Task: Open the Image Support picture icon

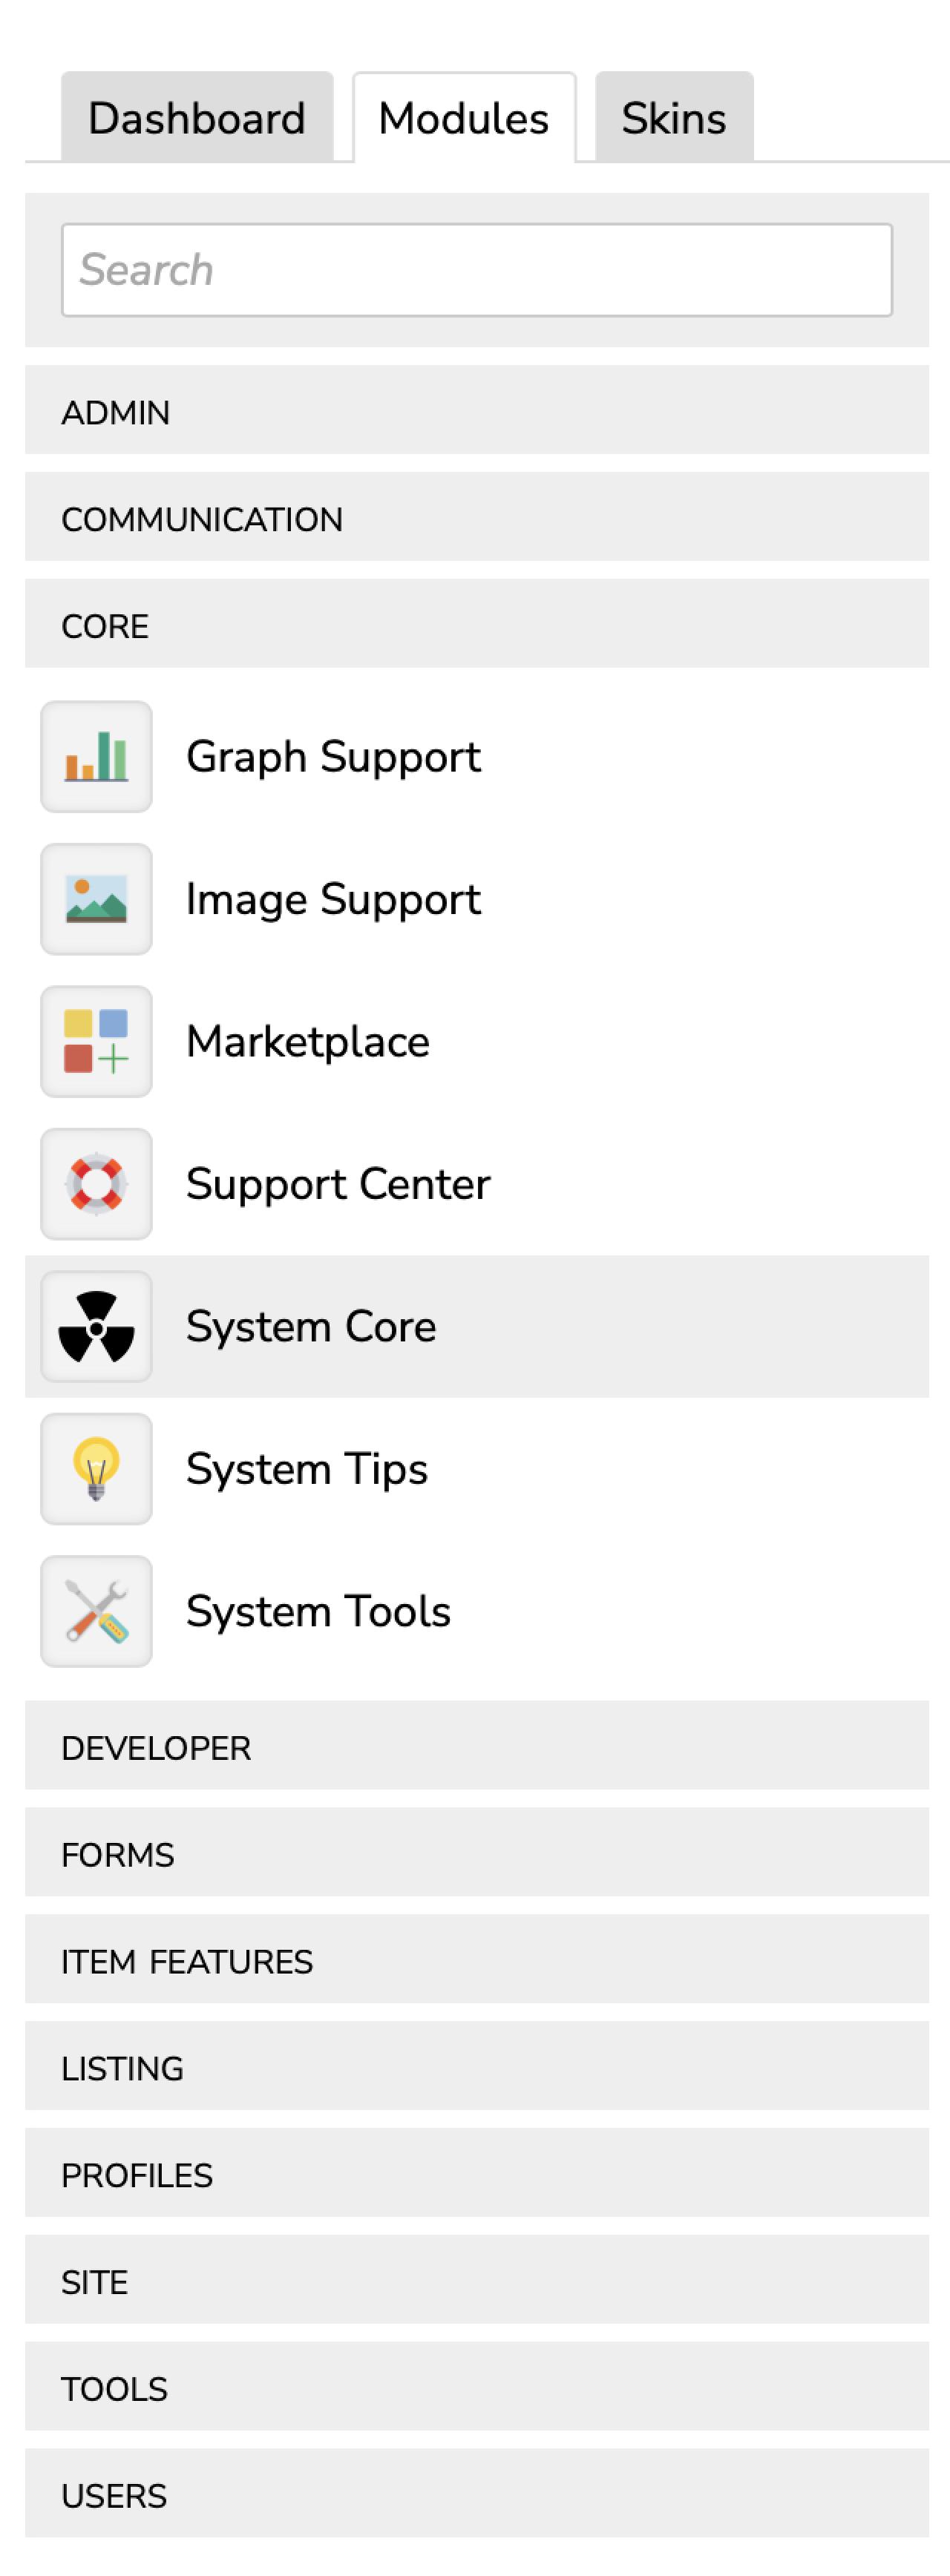Action: tap(96, 899)
